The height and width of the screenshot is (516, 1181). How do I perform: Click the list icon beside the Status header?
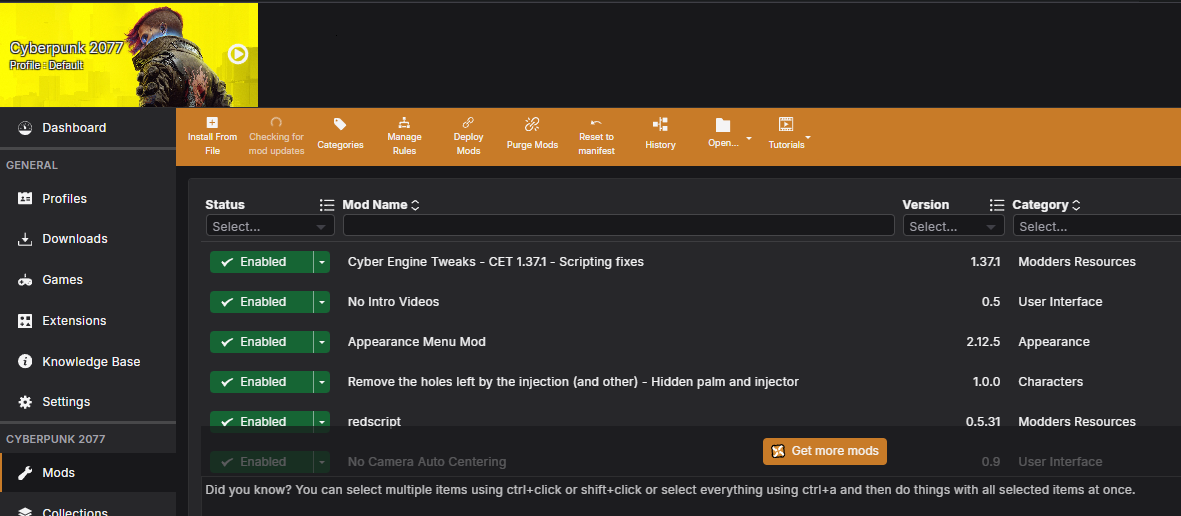[327, 205]
